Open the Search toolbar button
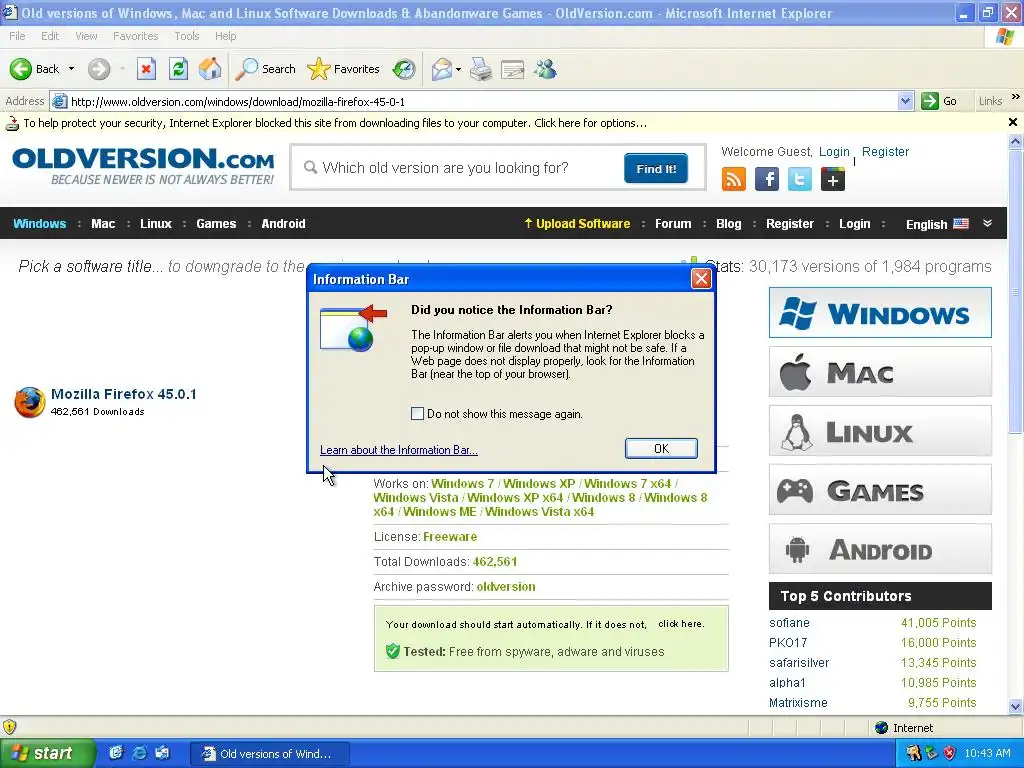This screenshot has width=1024, height=768. click(266, 69)
